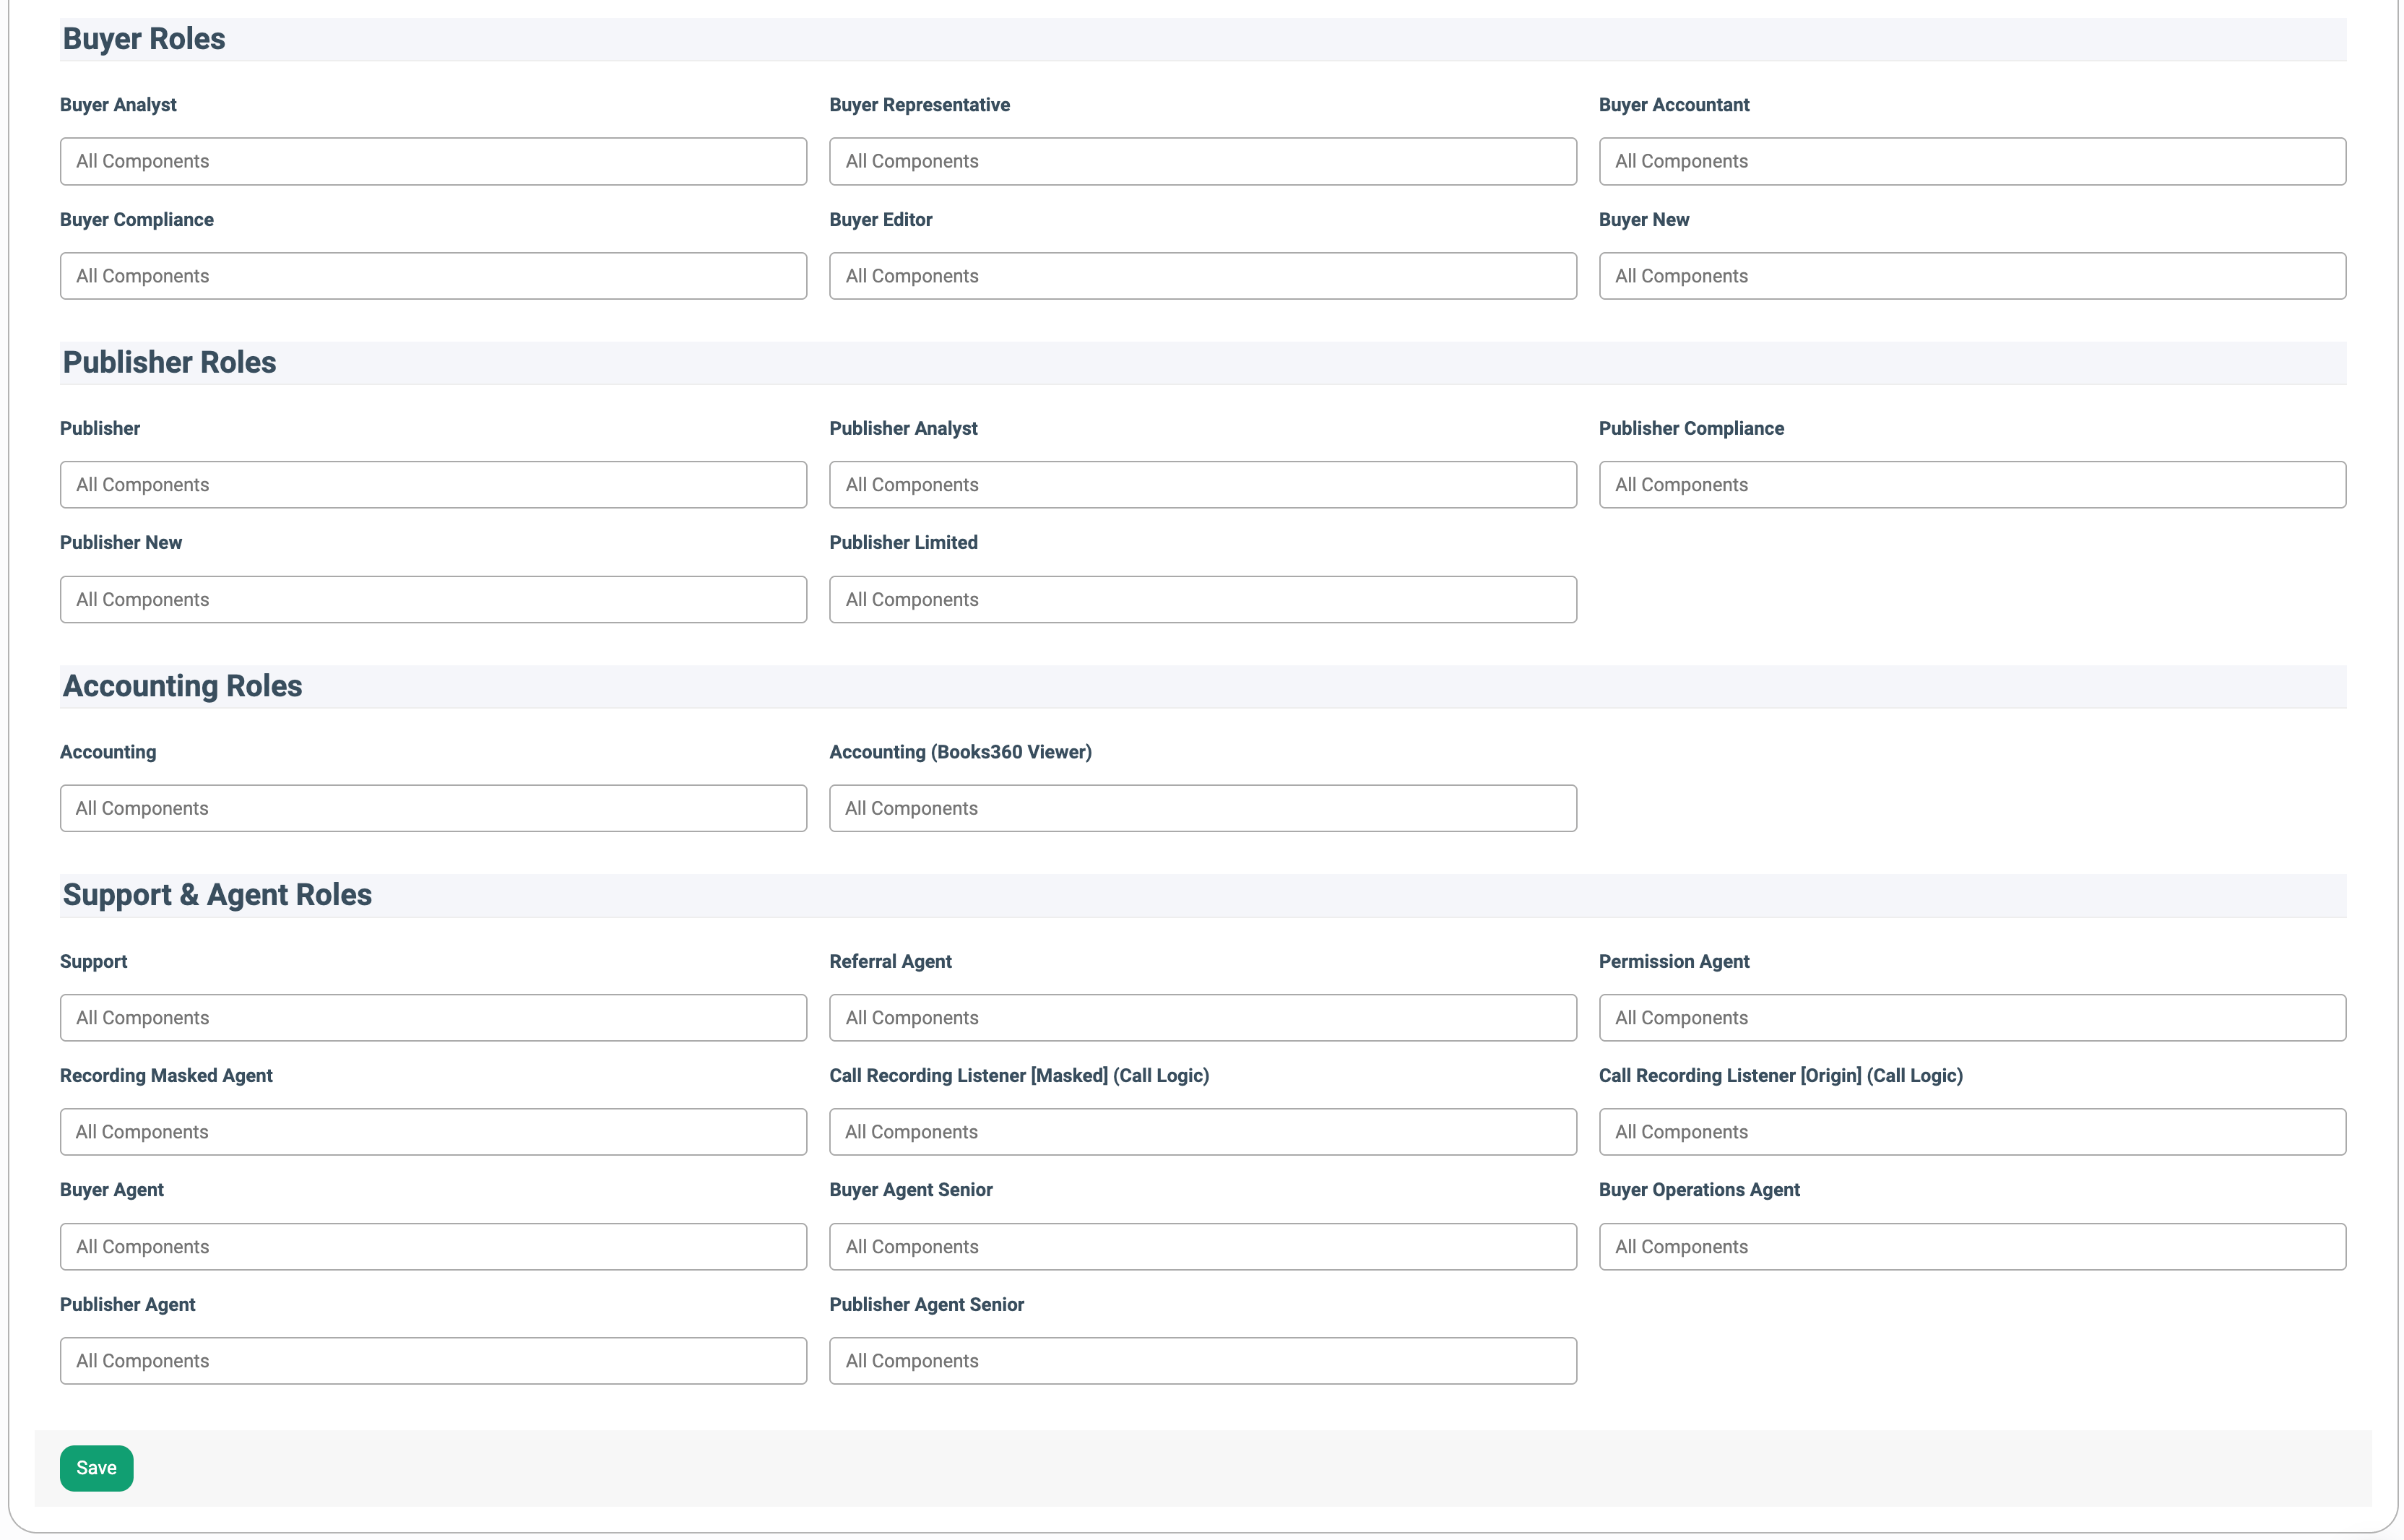This screenshot has width=2404, height=1540.
Task: Select the Buyer Editor components field
Action: [x=1202, y=276]
